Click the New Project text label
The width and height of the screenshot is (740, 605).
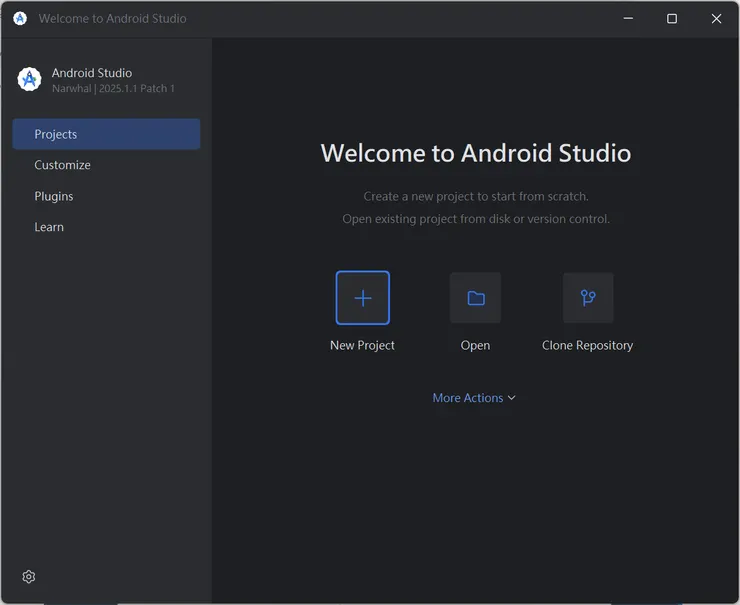[362, 345]
